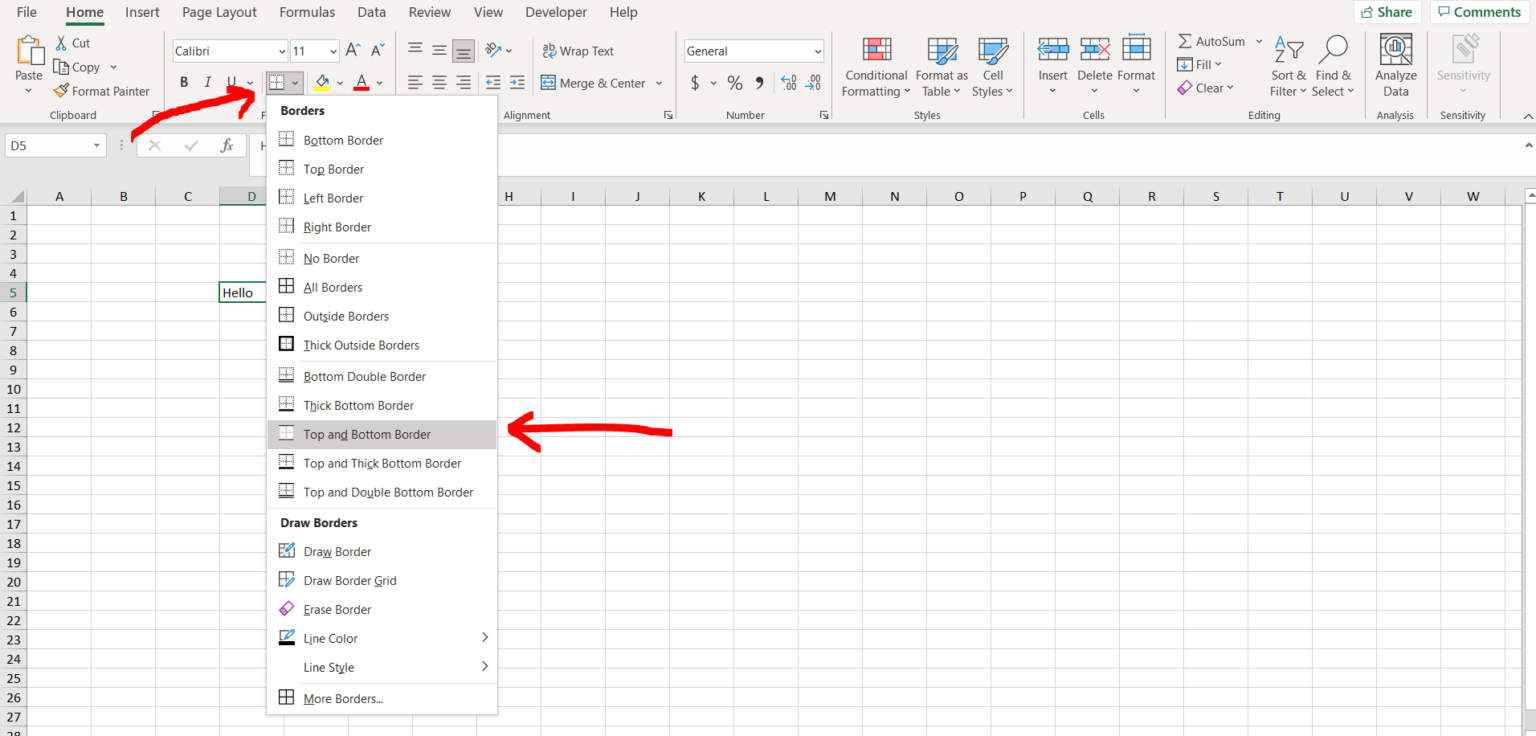Open Conditional Formatting options

coord(876,65)
